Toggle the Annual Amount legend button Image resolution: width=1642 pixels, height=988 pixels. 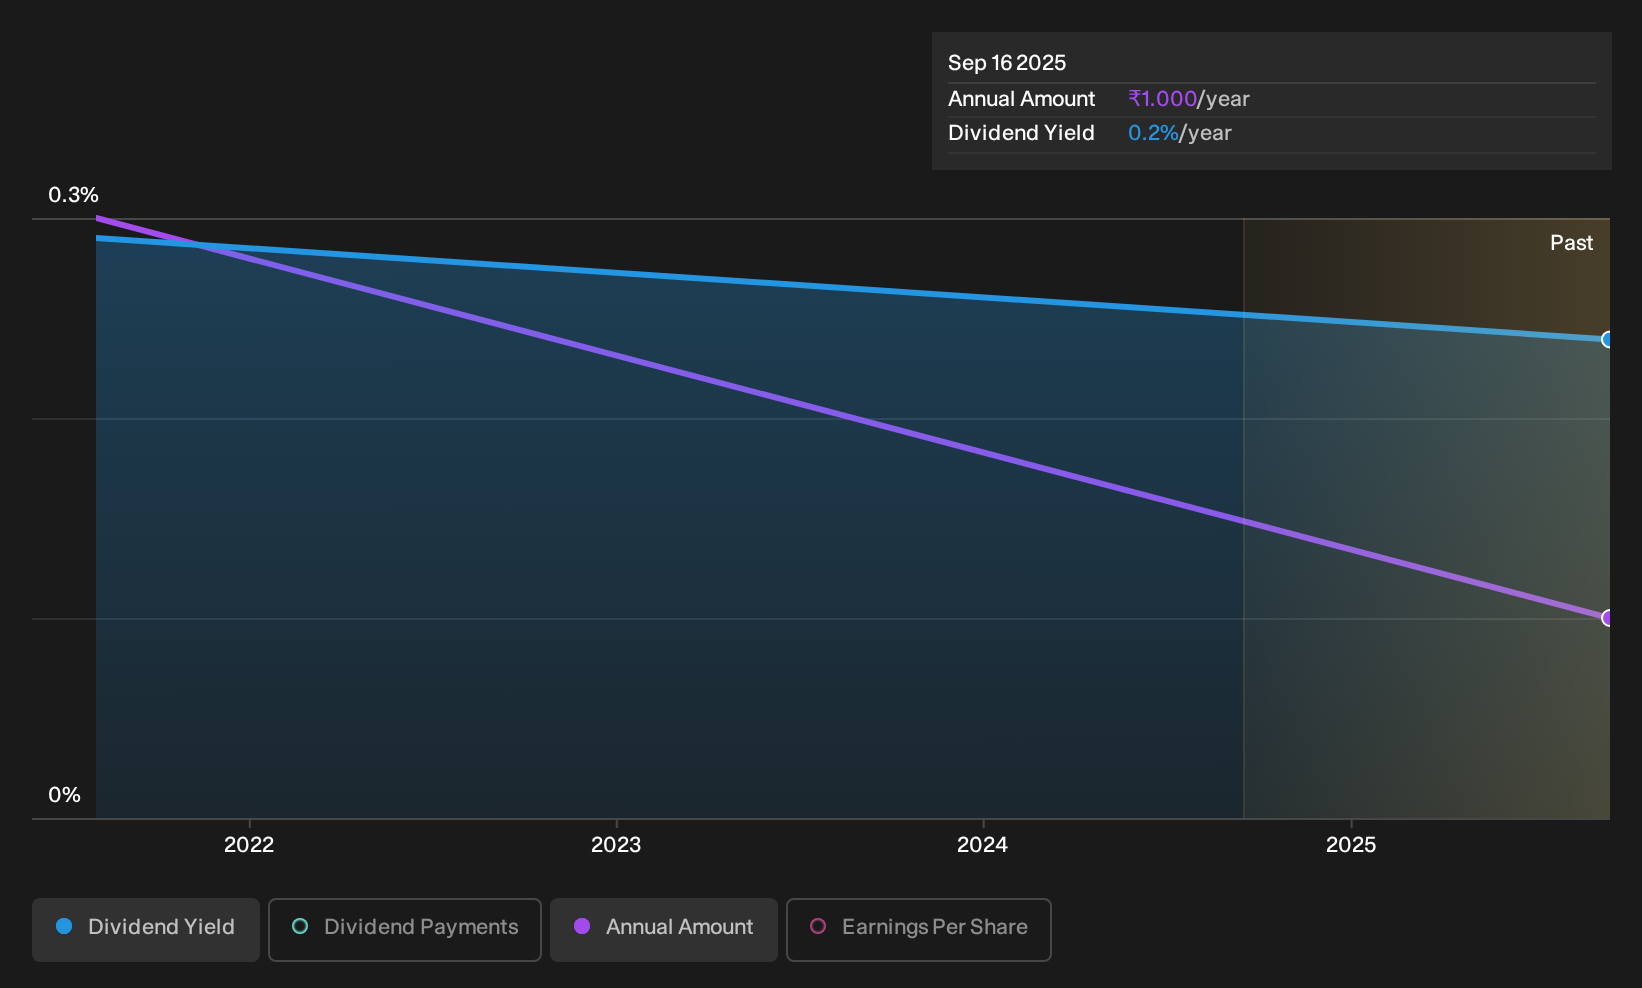[664, 930]
